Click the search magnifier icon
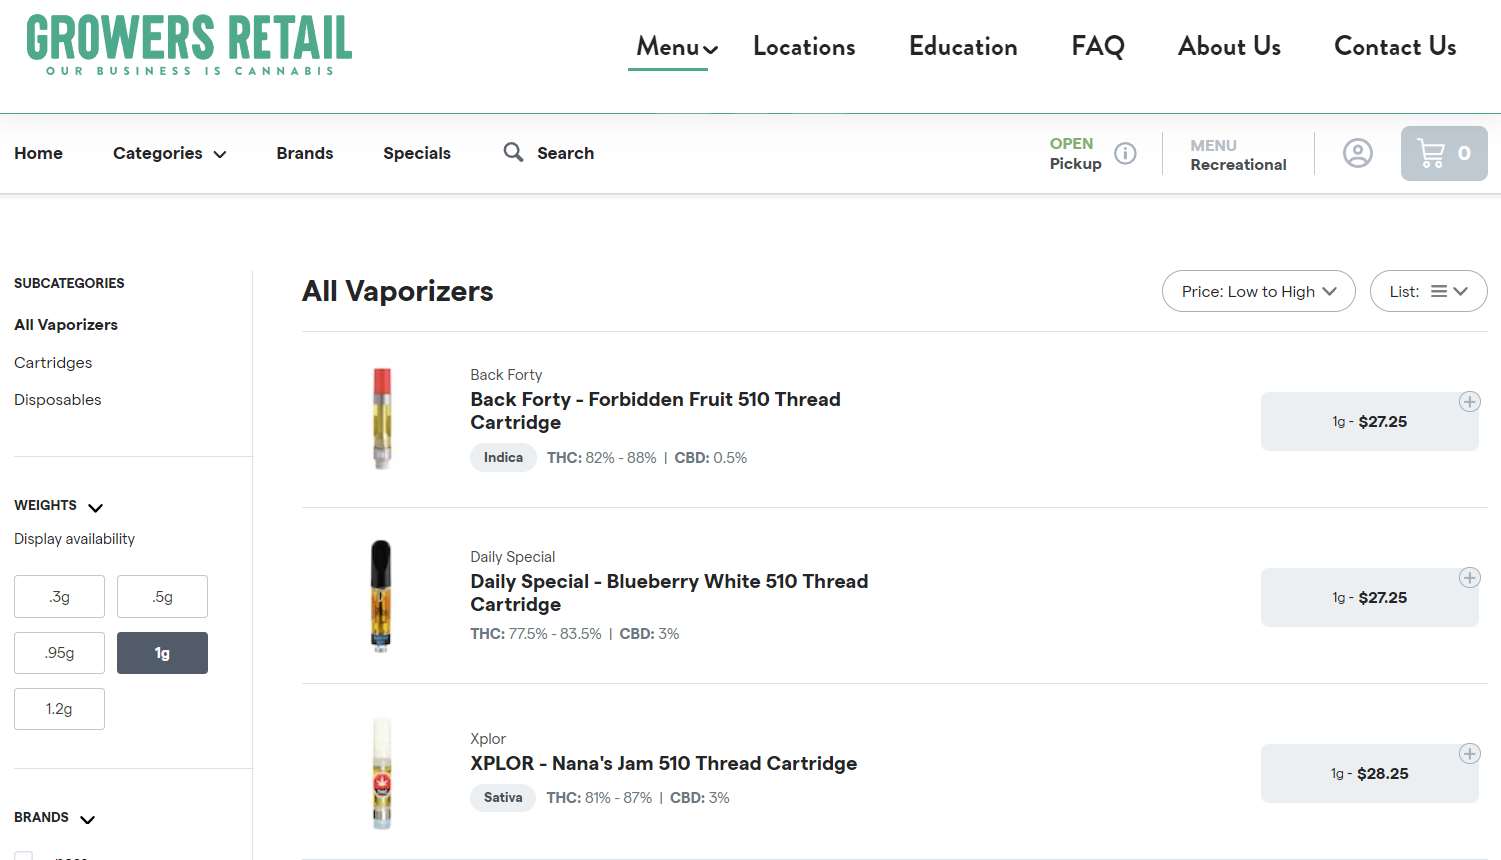1501x860 pixels. coord(513,152)
